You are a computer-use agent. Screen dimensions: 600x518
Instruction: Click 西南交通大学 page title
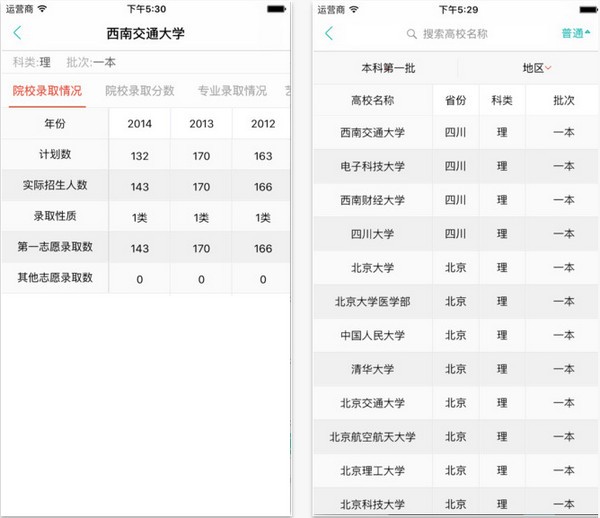coord(145,33)
